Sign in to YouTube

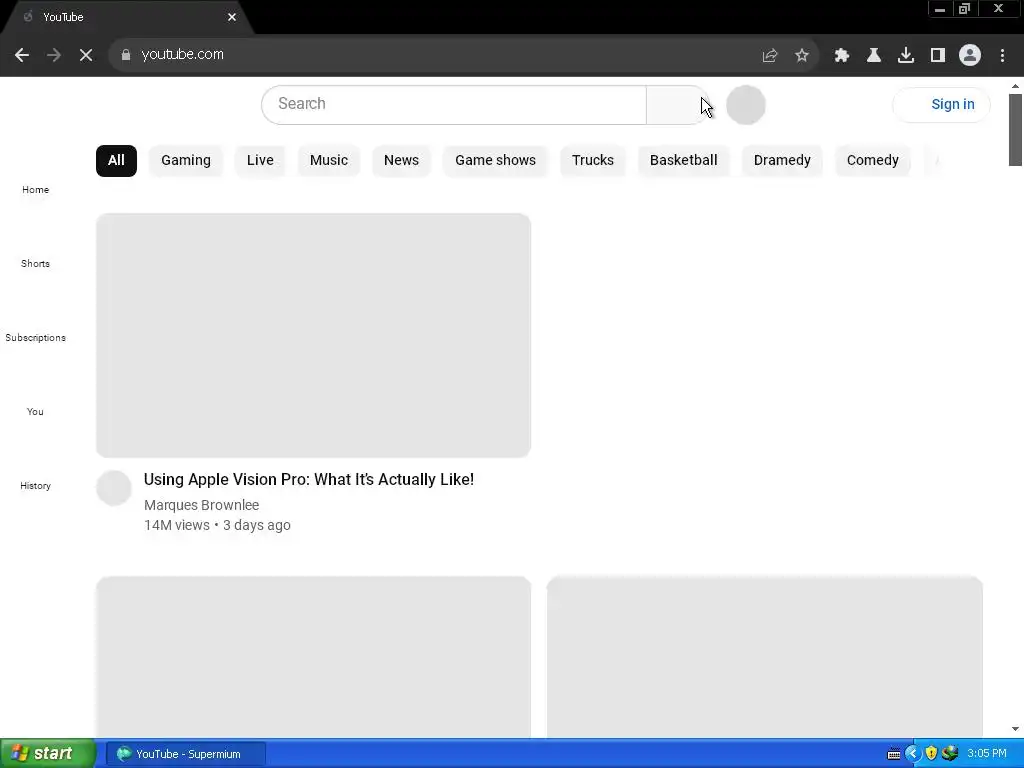(942, 104)
